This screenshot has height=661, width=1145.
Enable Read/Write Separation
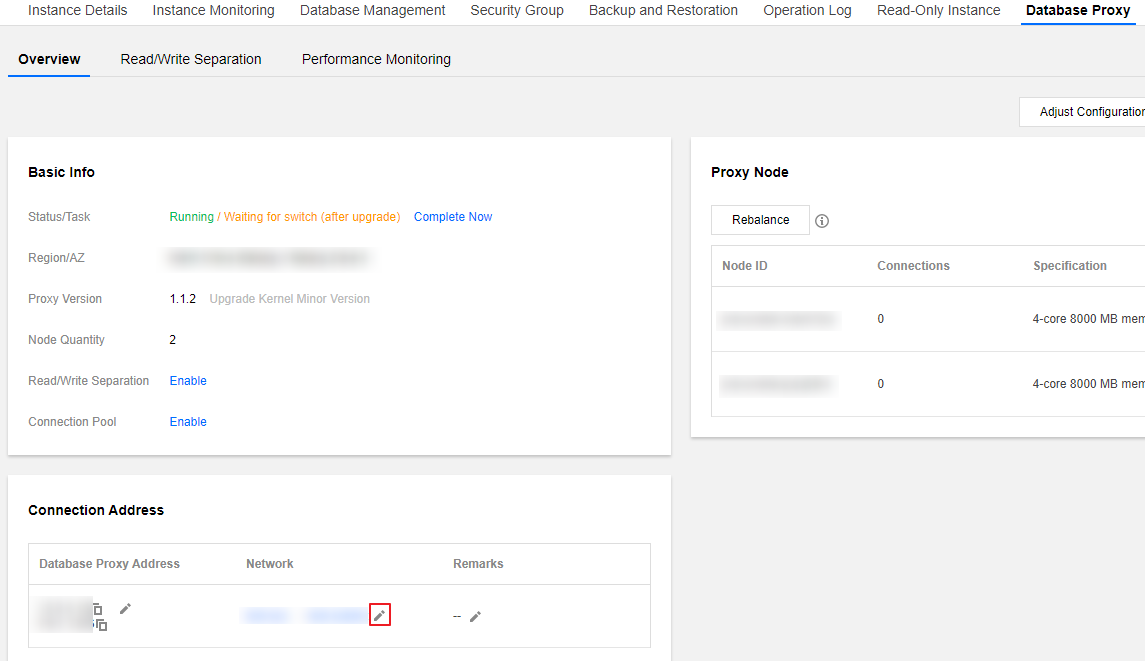click(188, 381)
